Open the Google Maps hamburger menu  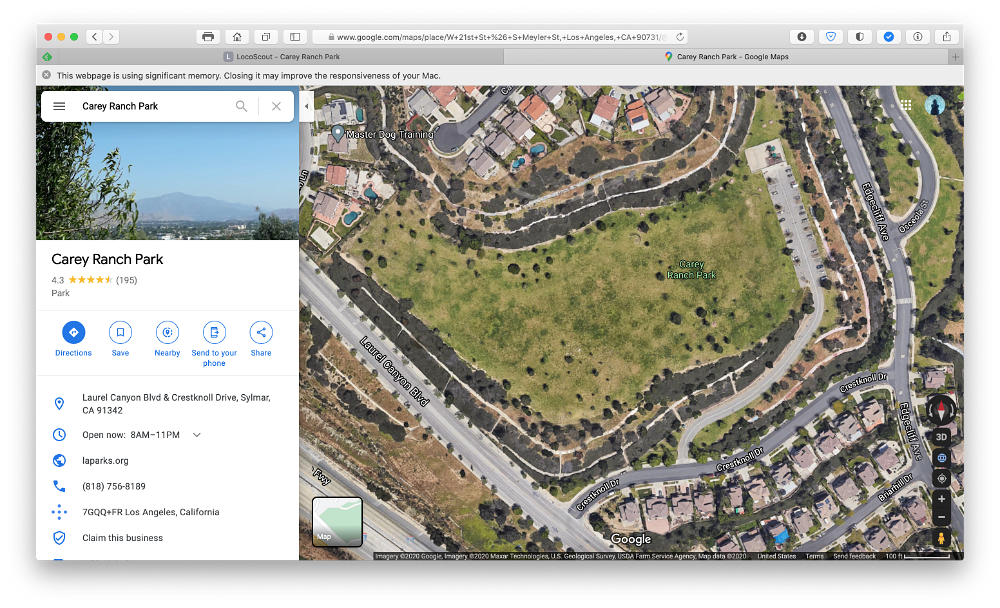[x=59, y=106]
